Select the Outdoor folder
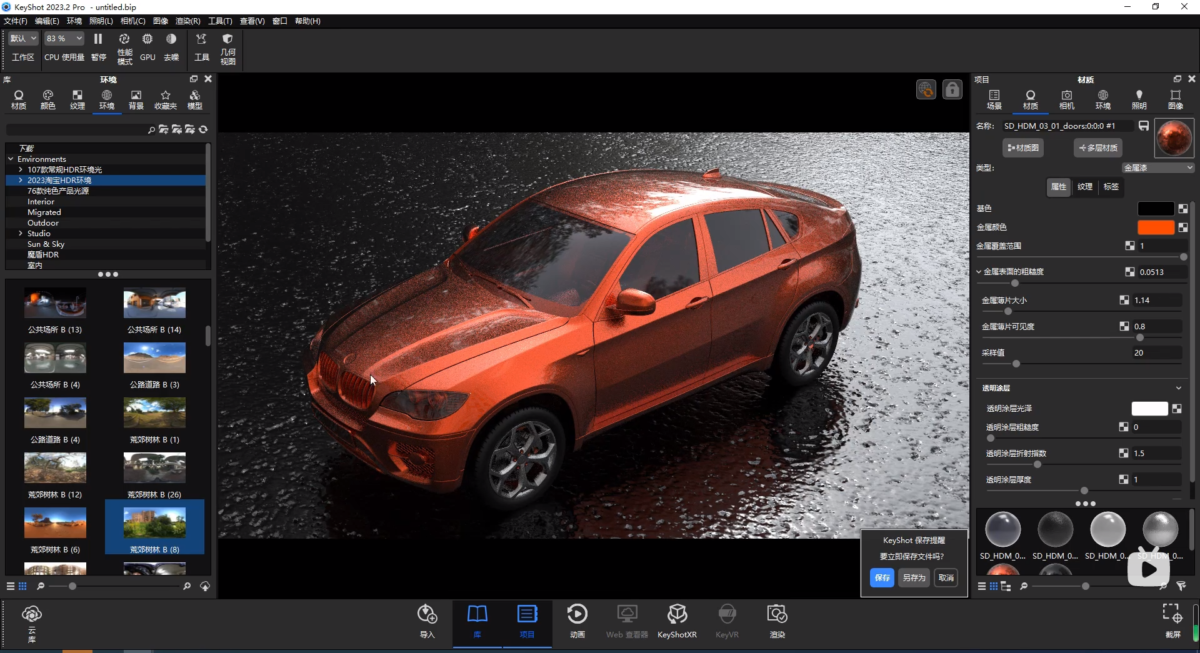The image size is (1200, 653). point(43,223)
